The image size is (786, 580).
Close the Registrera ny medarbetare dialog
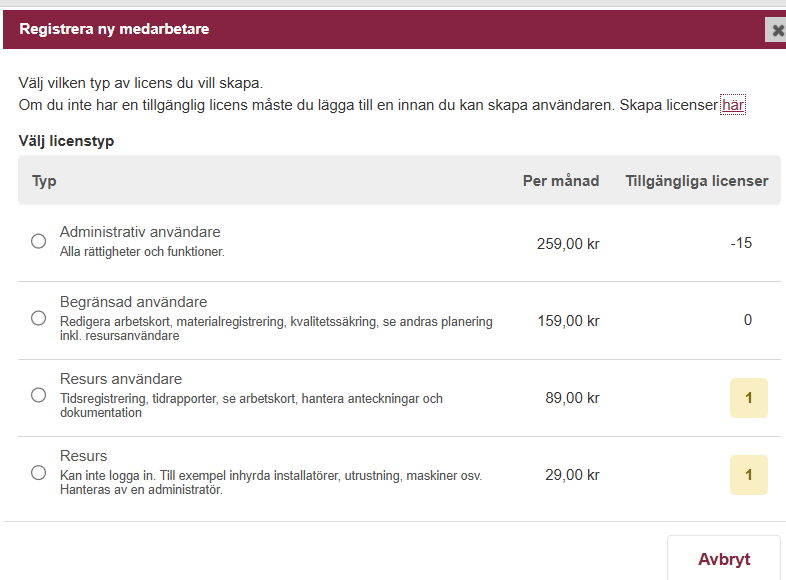[x=777, y=30]
